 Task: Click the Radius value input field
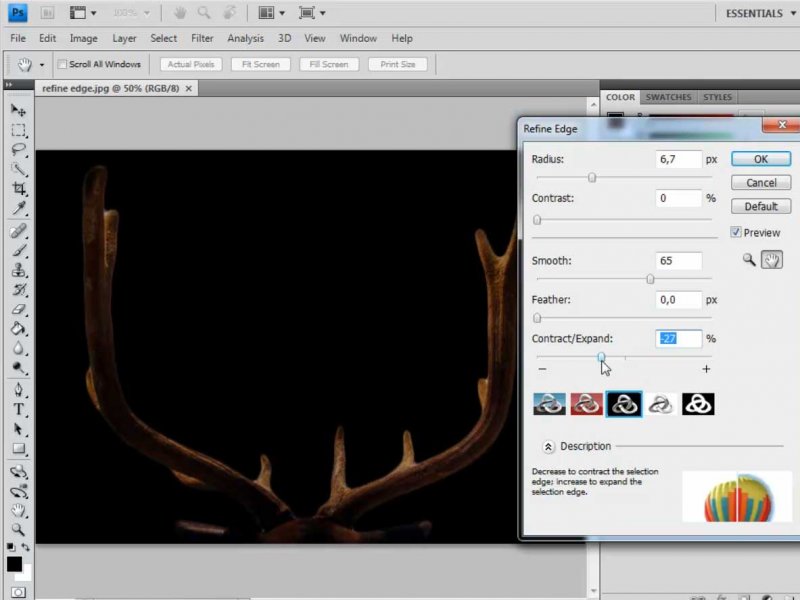click(x=678, y=159)
